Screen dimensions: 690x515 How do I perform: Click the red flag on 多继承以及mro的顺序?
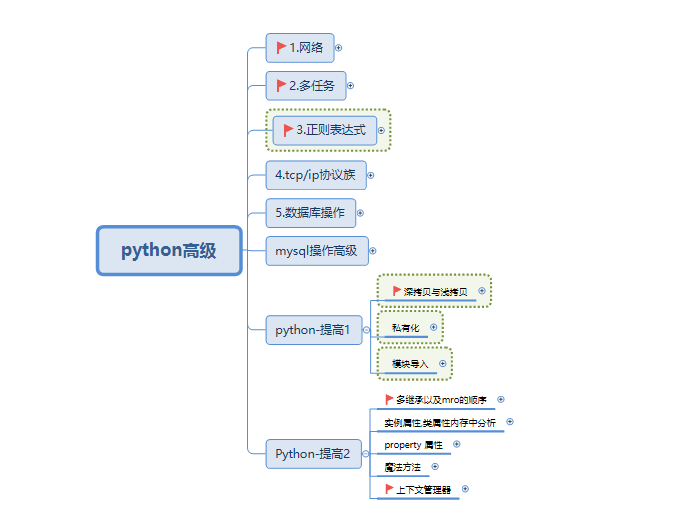tap(389, 399)
